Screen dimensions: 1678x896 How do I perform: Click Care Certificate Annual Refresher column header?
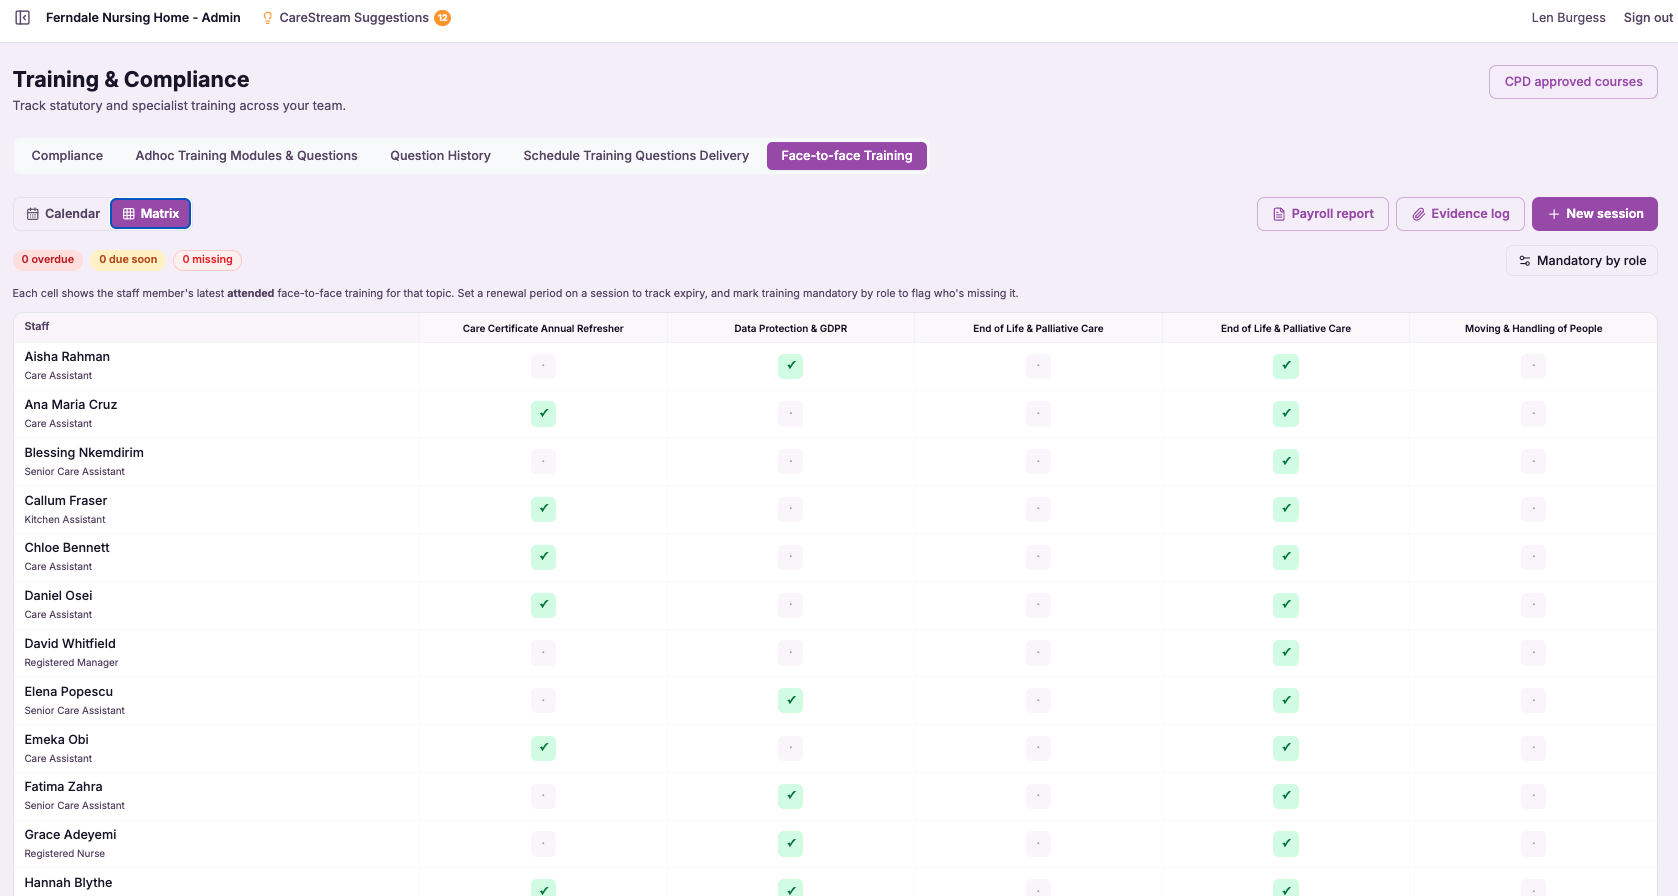[543, 329]
